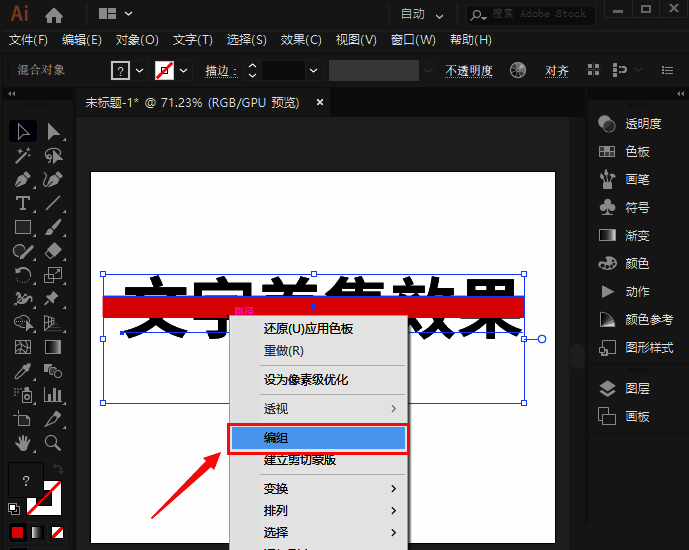
Task: Select the Curvature tool
Action: point(53,180)
